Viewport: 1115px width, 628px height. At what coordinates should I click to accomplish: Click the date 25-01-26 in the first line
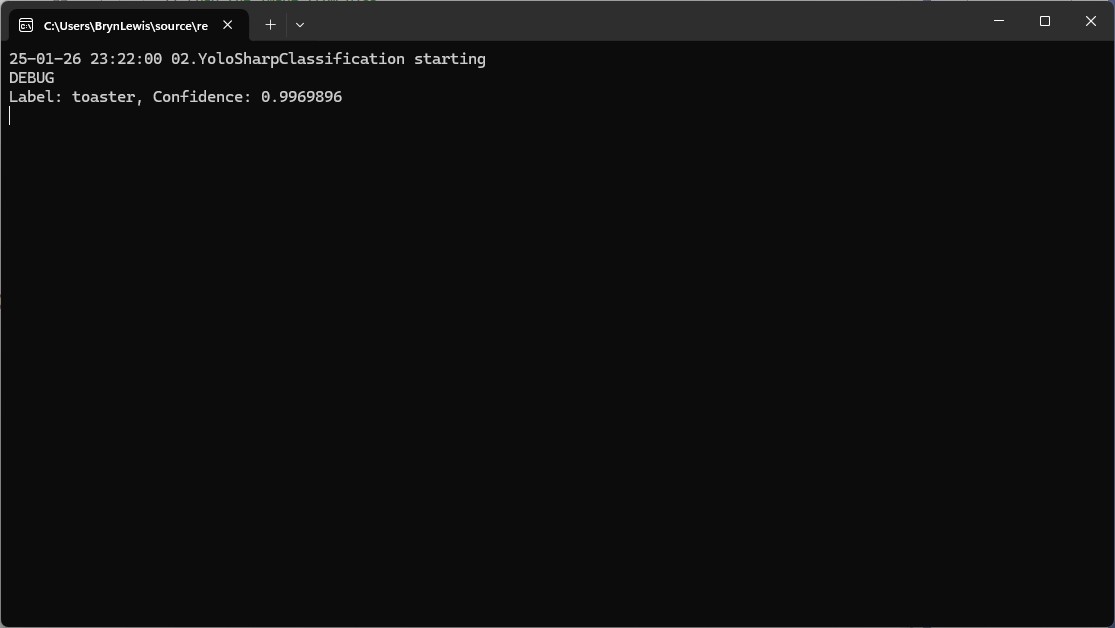[x=45, y=59]
